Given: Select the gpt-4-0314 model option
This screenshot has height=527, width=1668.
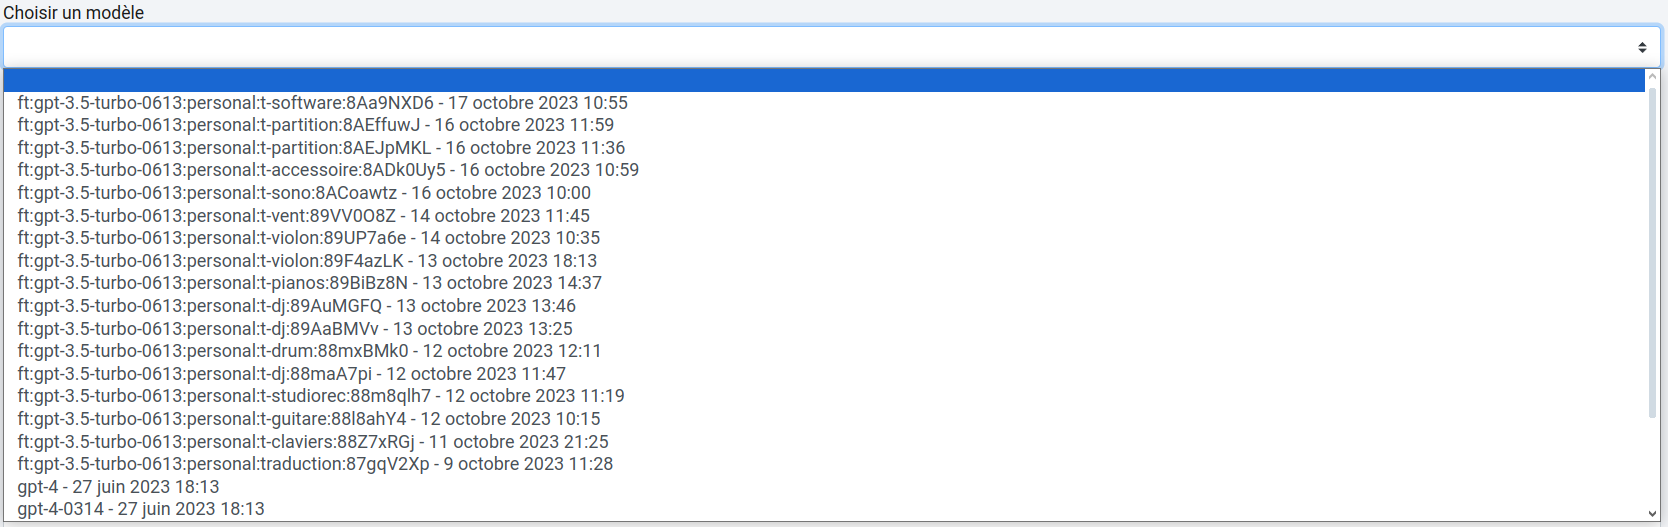Looking at the screenshot, I should [x=141, y=509].
